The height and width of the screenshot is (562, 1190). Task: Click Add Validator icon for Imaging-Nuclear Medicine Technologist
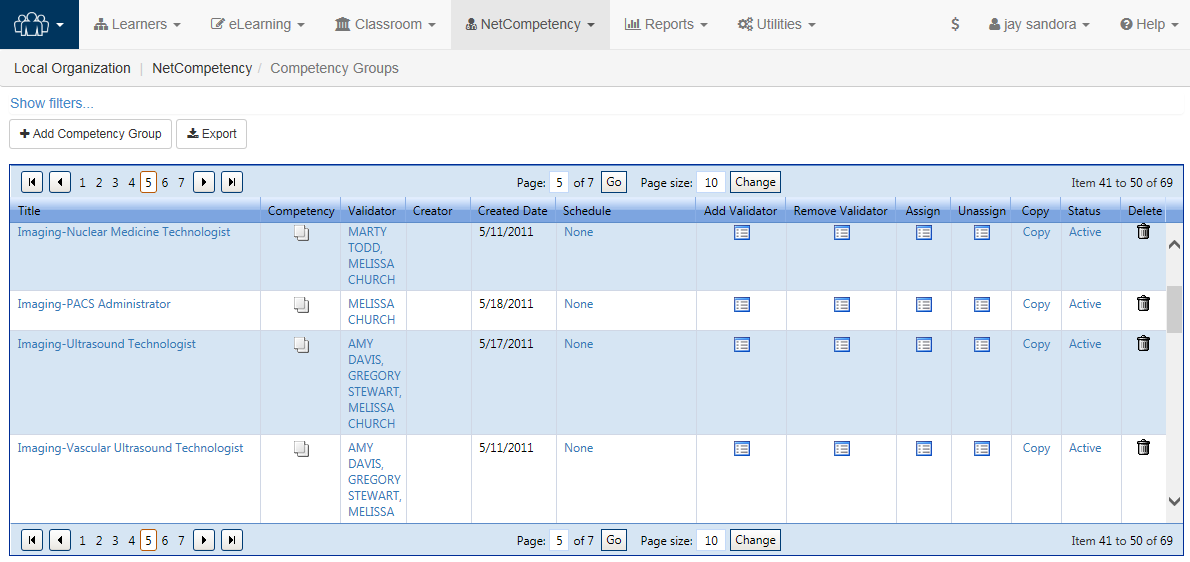tap(742, 232)
